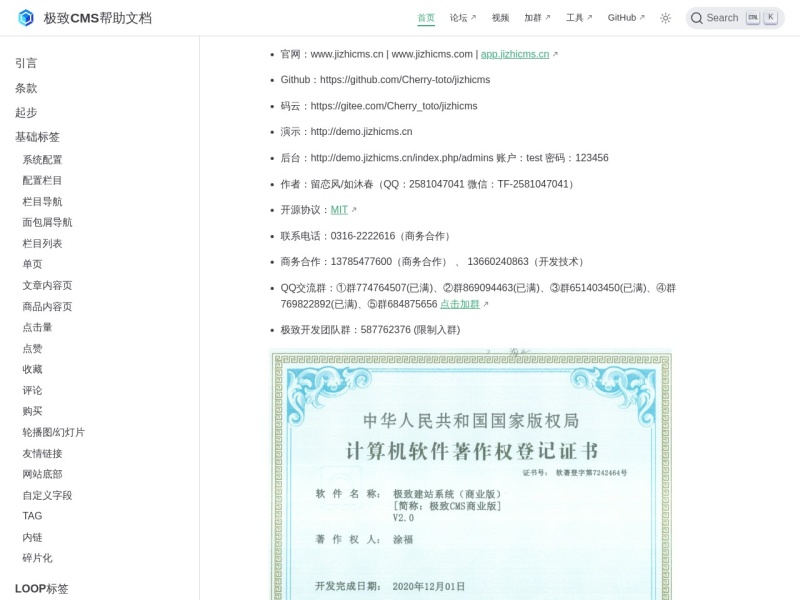The height and width of the screenshot is (600, 800).
Task: Expand the LOOP标签 sidebar group
Action: coord(41,588)
